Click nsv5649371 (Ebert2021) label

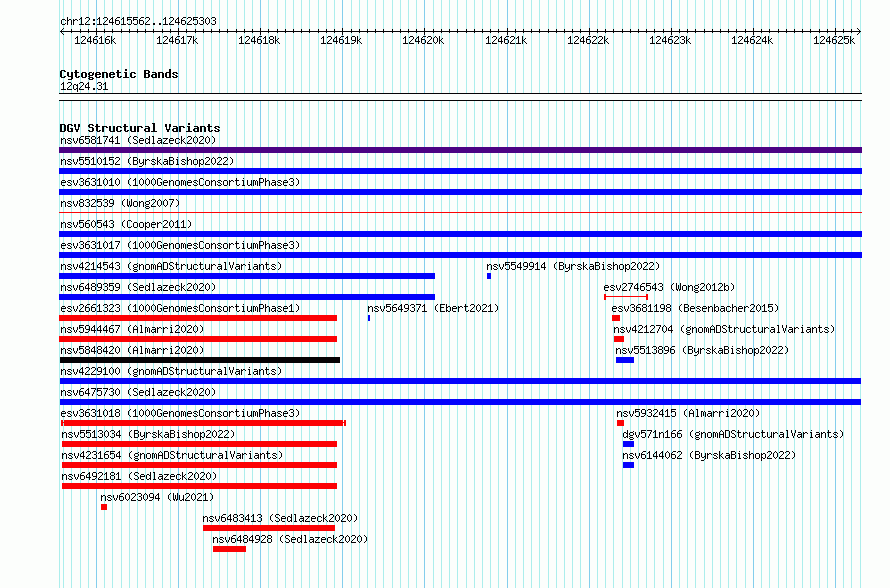433,308
